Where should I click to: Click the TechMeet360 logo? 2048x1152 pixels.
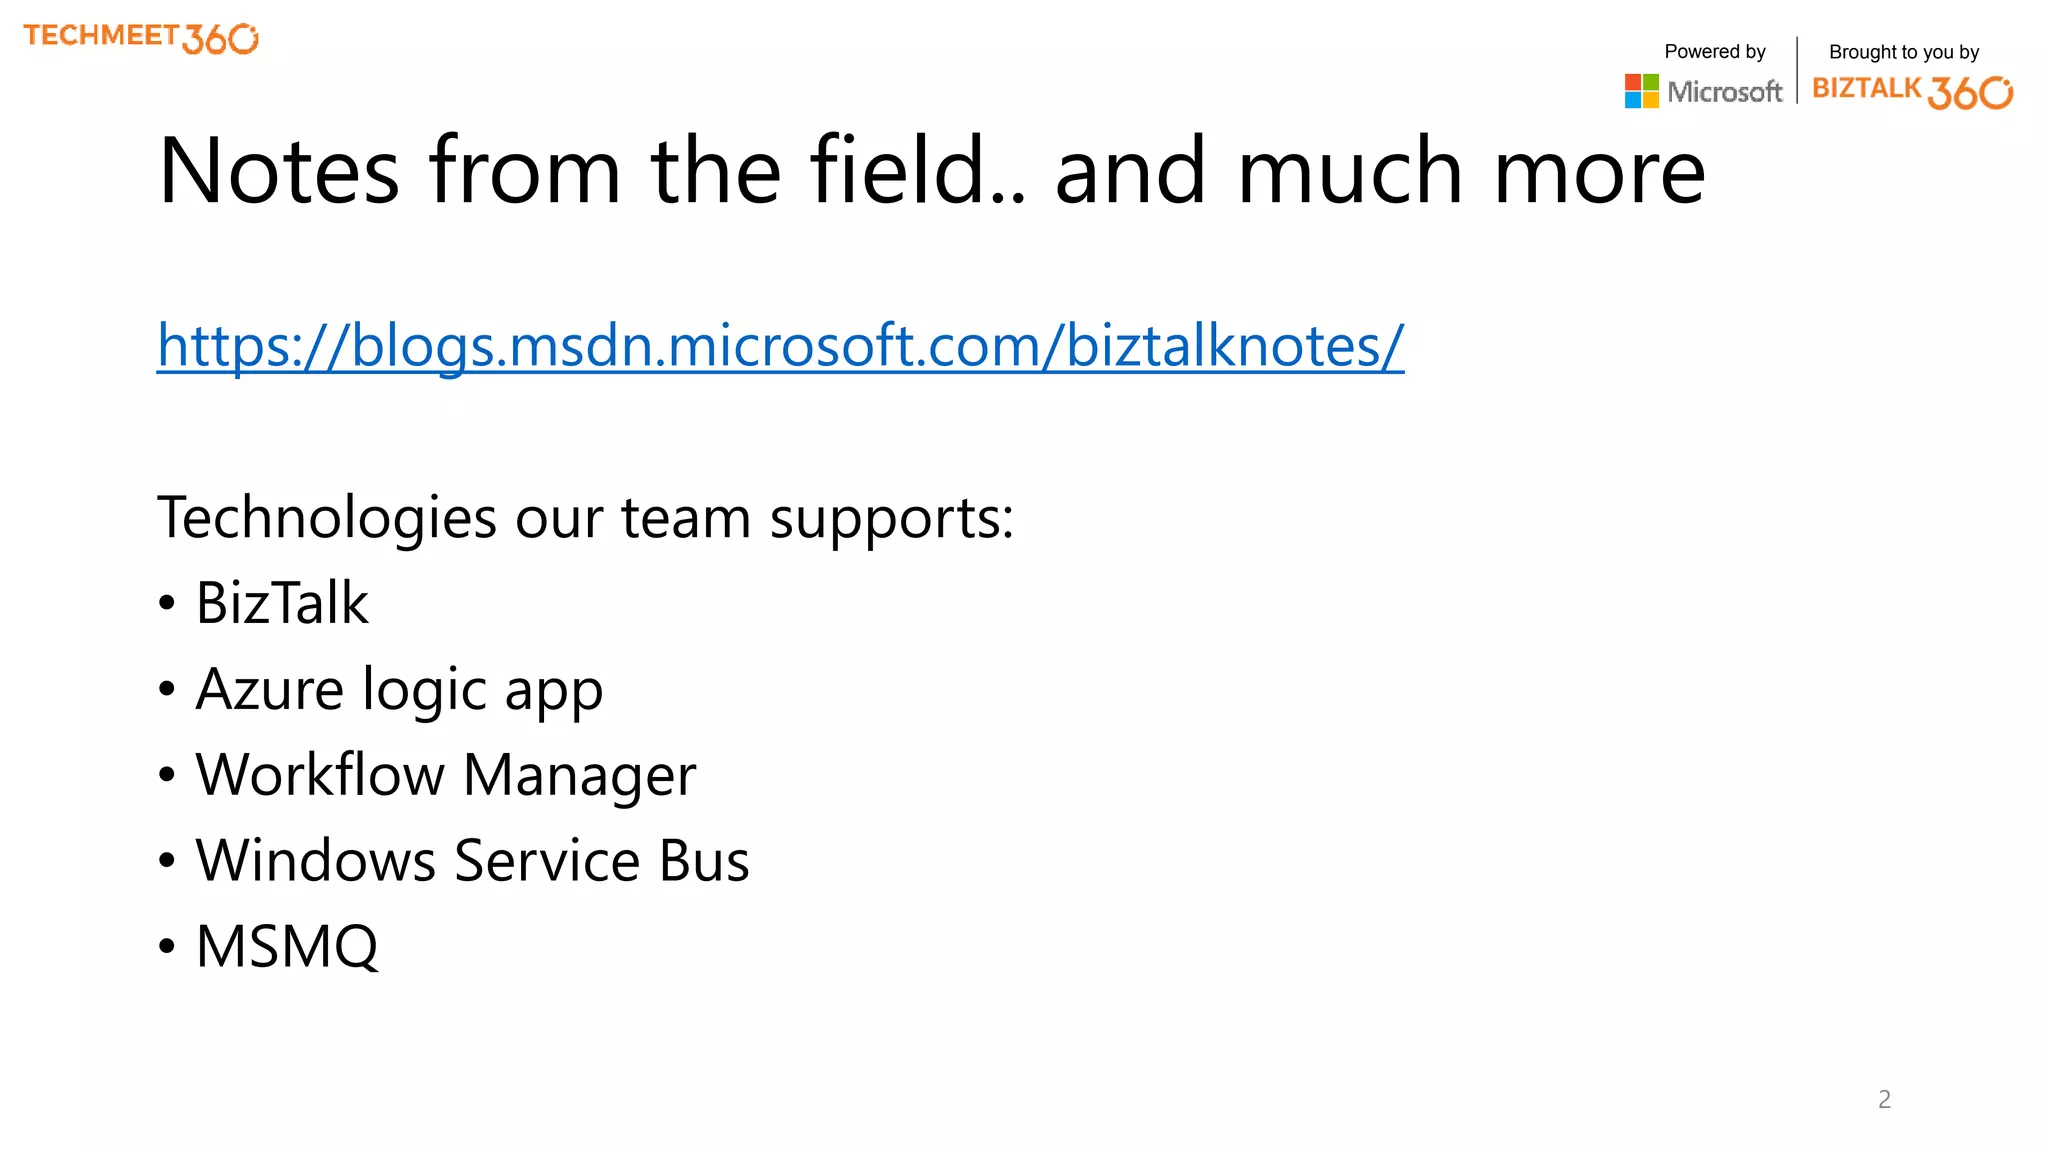(x=141, y=38)
